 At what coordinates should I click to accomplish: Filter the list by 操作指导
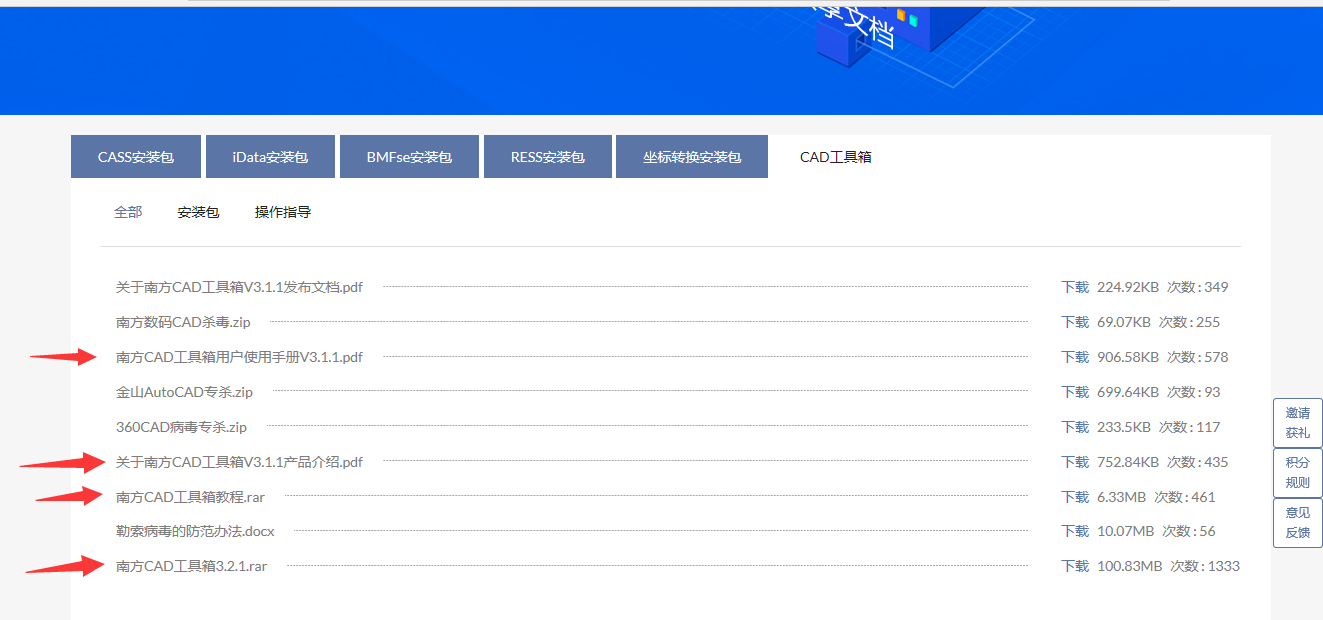tap(283, 212)
